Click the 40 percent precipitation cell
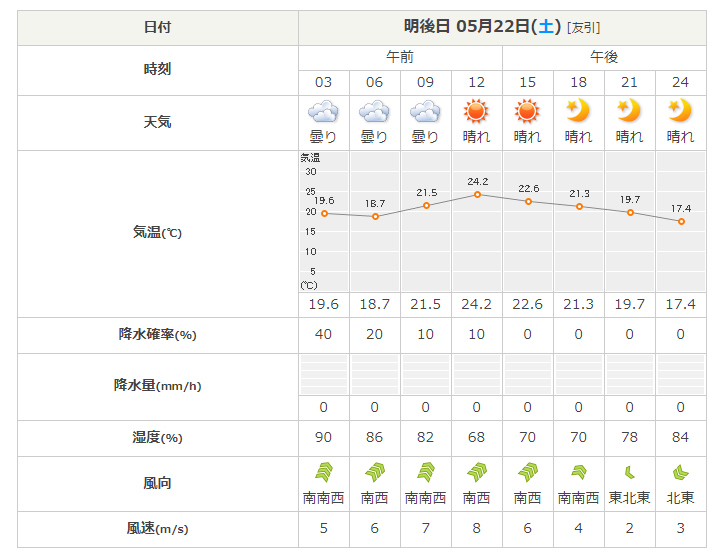Image resolution: width=712 pixels, height=558 pixels. [323, 335]
